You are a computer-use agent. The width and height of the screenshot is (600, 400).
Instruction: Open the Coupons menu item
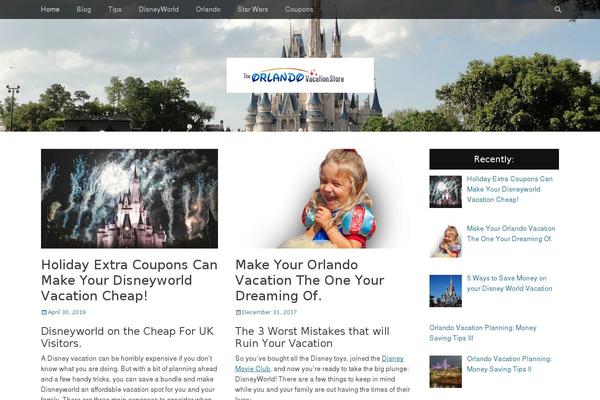pyautogui.click(x=299, y=9)
